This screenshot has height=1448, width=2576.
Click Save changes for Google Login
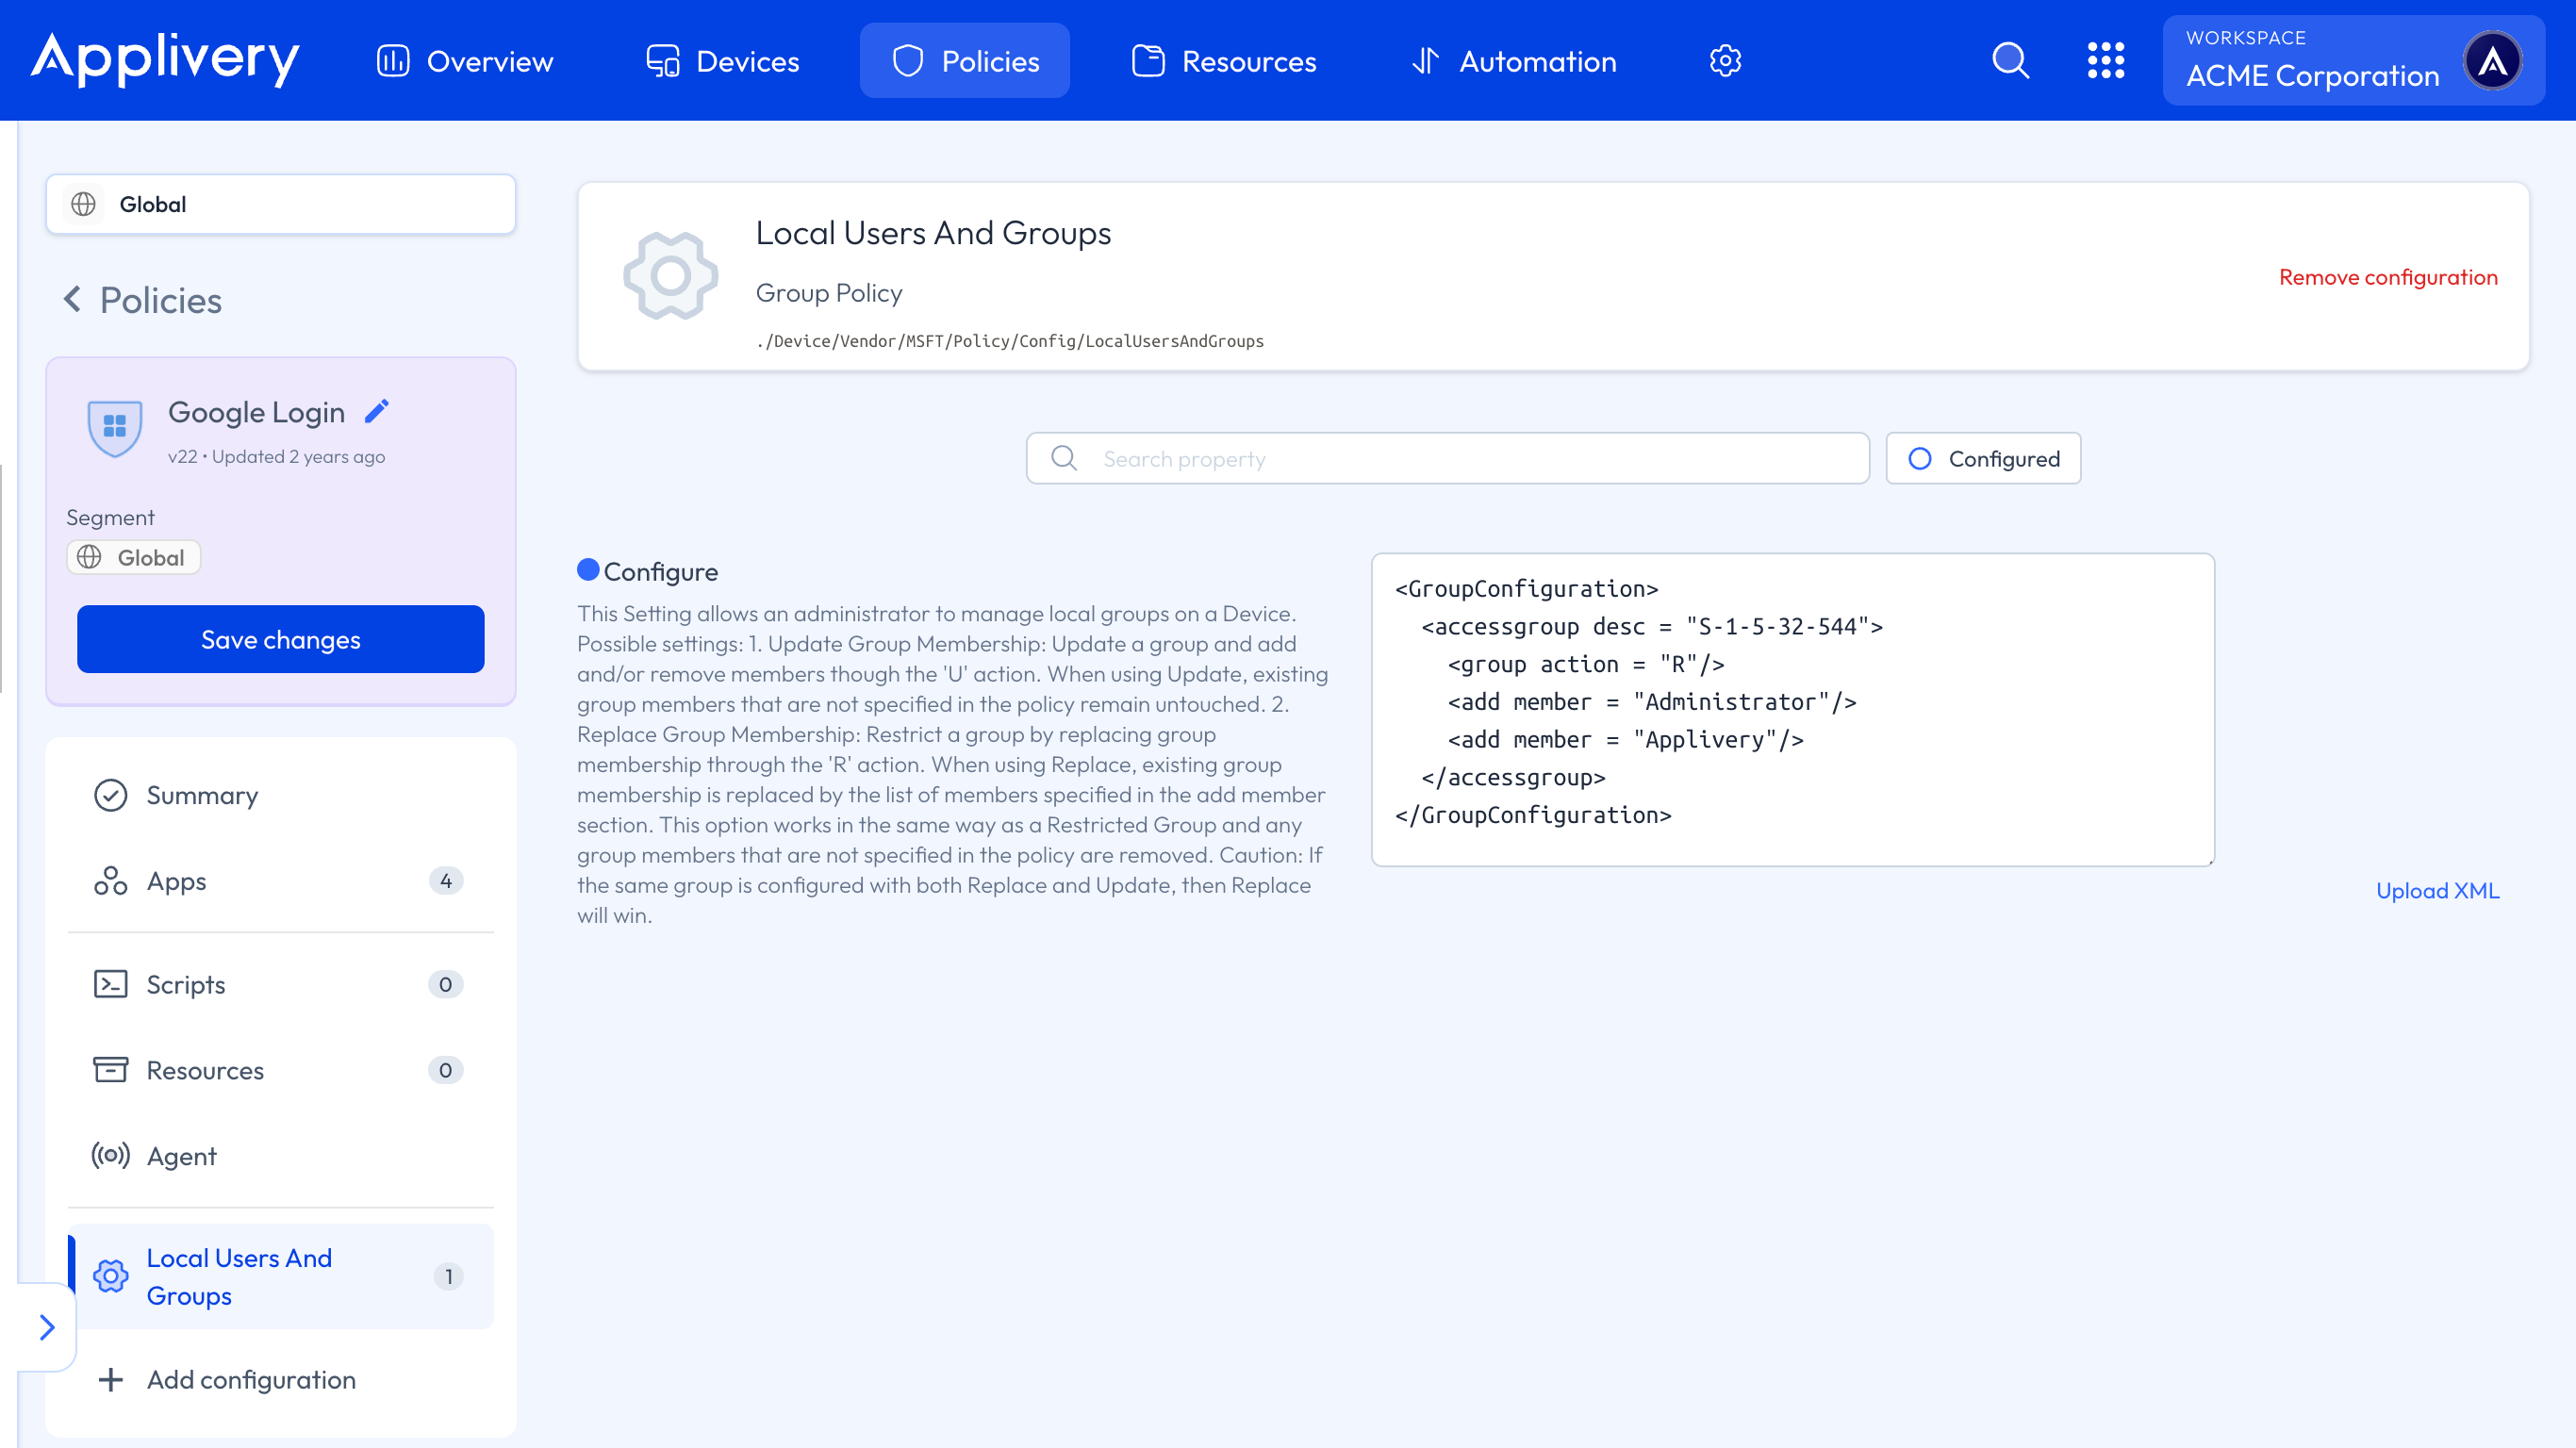(x=280, y=639)
